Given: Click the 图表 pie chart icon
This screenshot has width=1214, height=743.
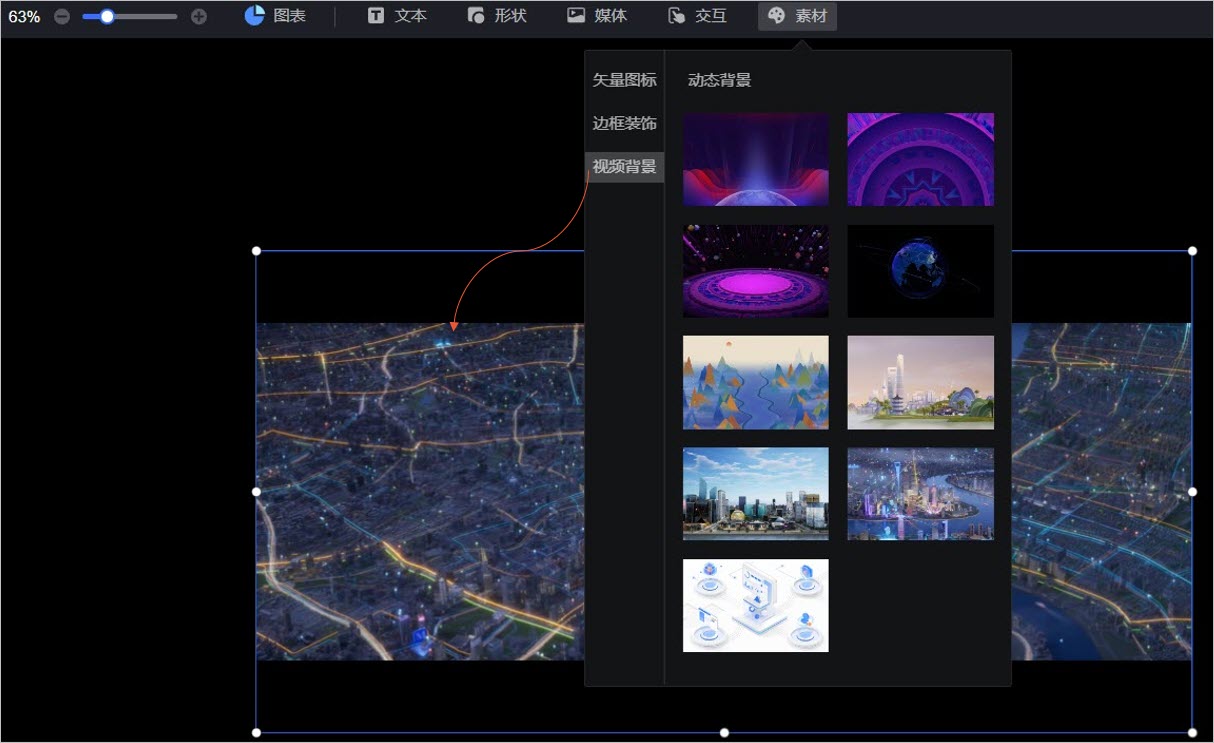Looking at the screenshot, I should (x=255, y=16).
